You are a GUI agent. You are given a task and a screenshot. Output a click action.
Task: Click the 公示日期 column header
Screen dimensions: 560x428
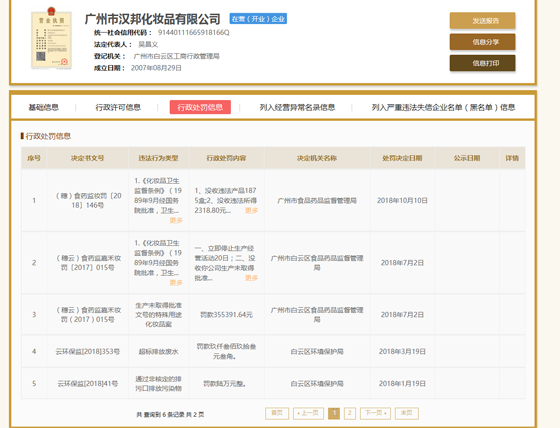point(467,158)
